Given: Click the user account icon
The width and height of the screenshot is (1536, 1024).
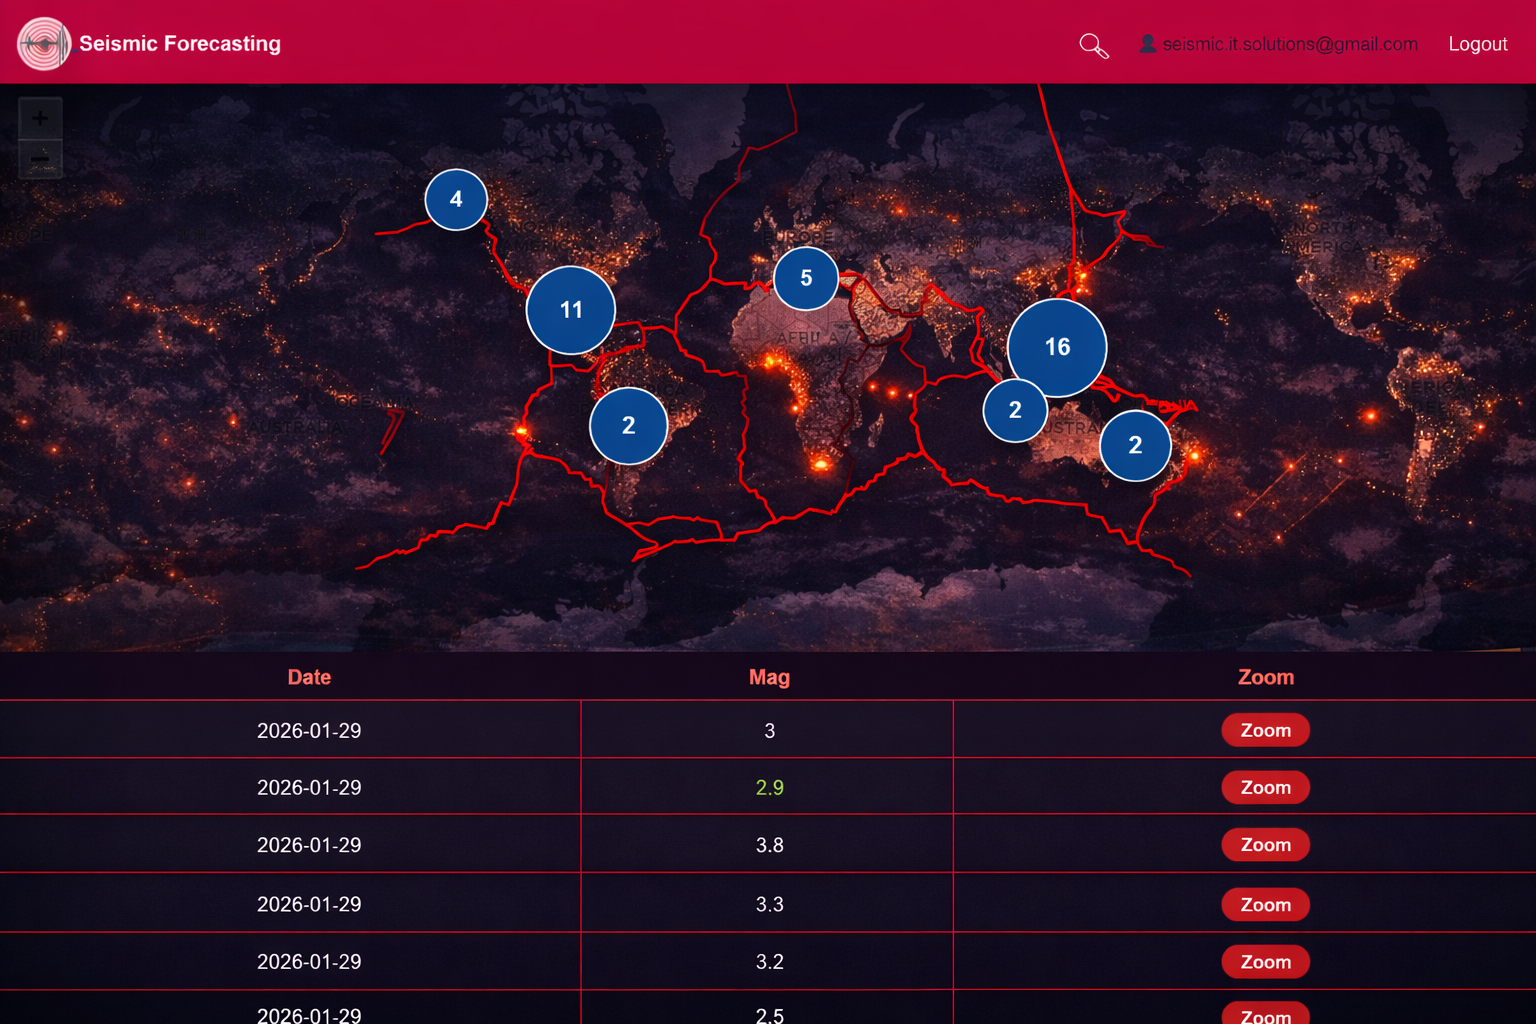Looking at the screenshot, I should 1146,43.
